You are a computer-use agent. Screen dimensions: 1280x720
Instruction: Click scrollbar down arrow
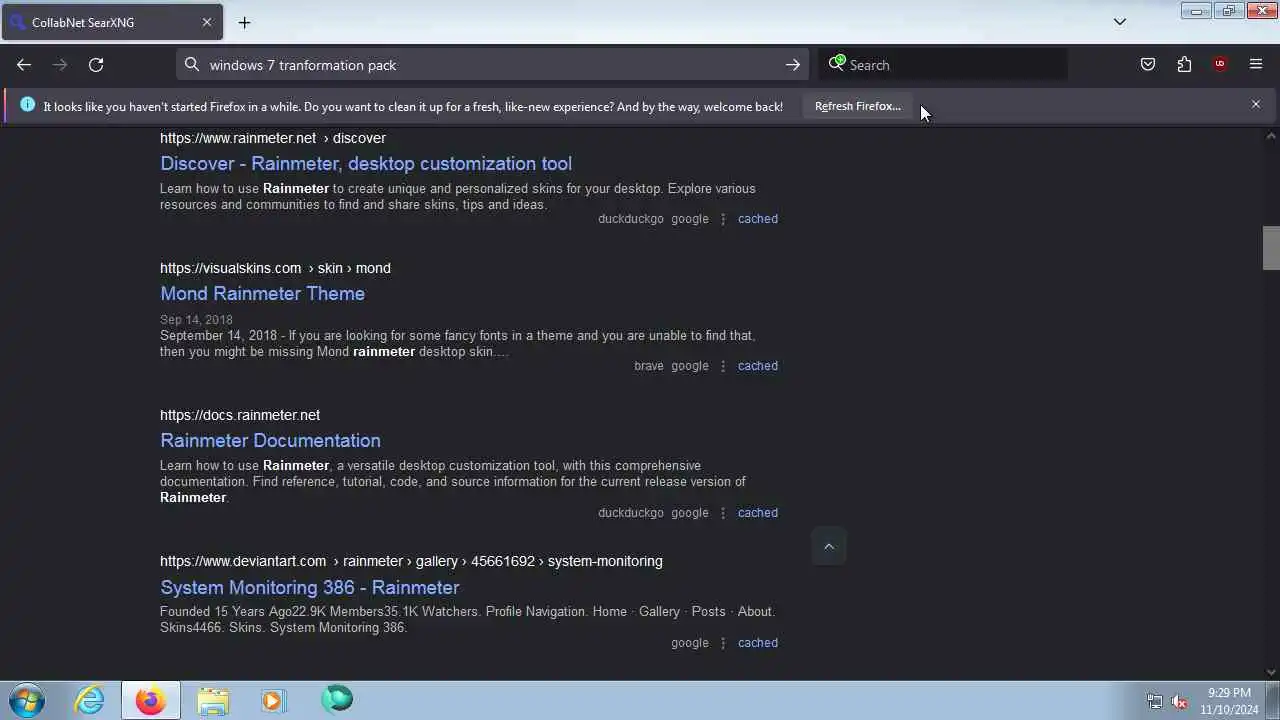click(x=1271, y=672)
